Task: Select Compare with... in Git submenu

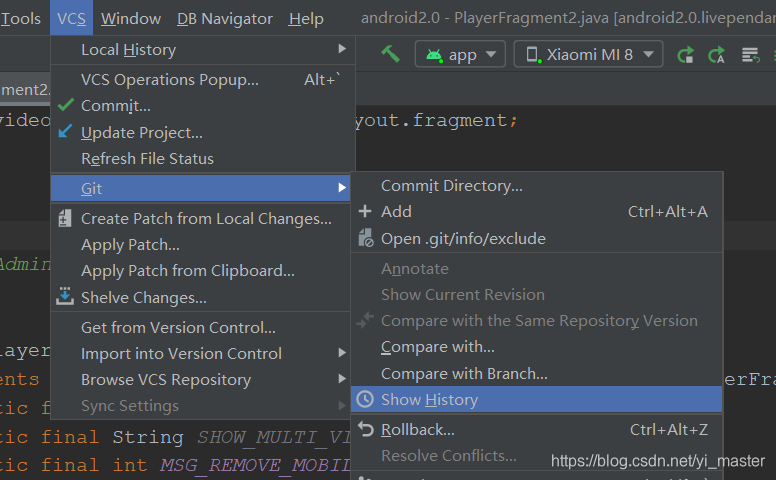Action: tap(536, 347)
